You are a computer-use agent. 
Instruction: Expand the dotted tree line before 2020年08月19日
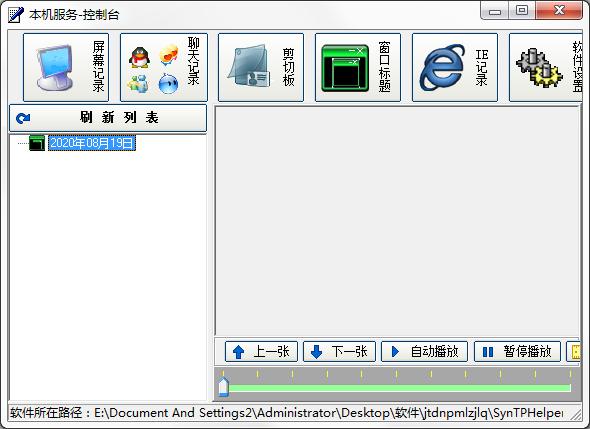point(23,143)
